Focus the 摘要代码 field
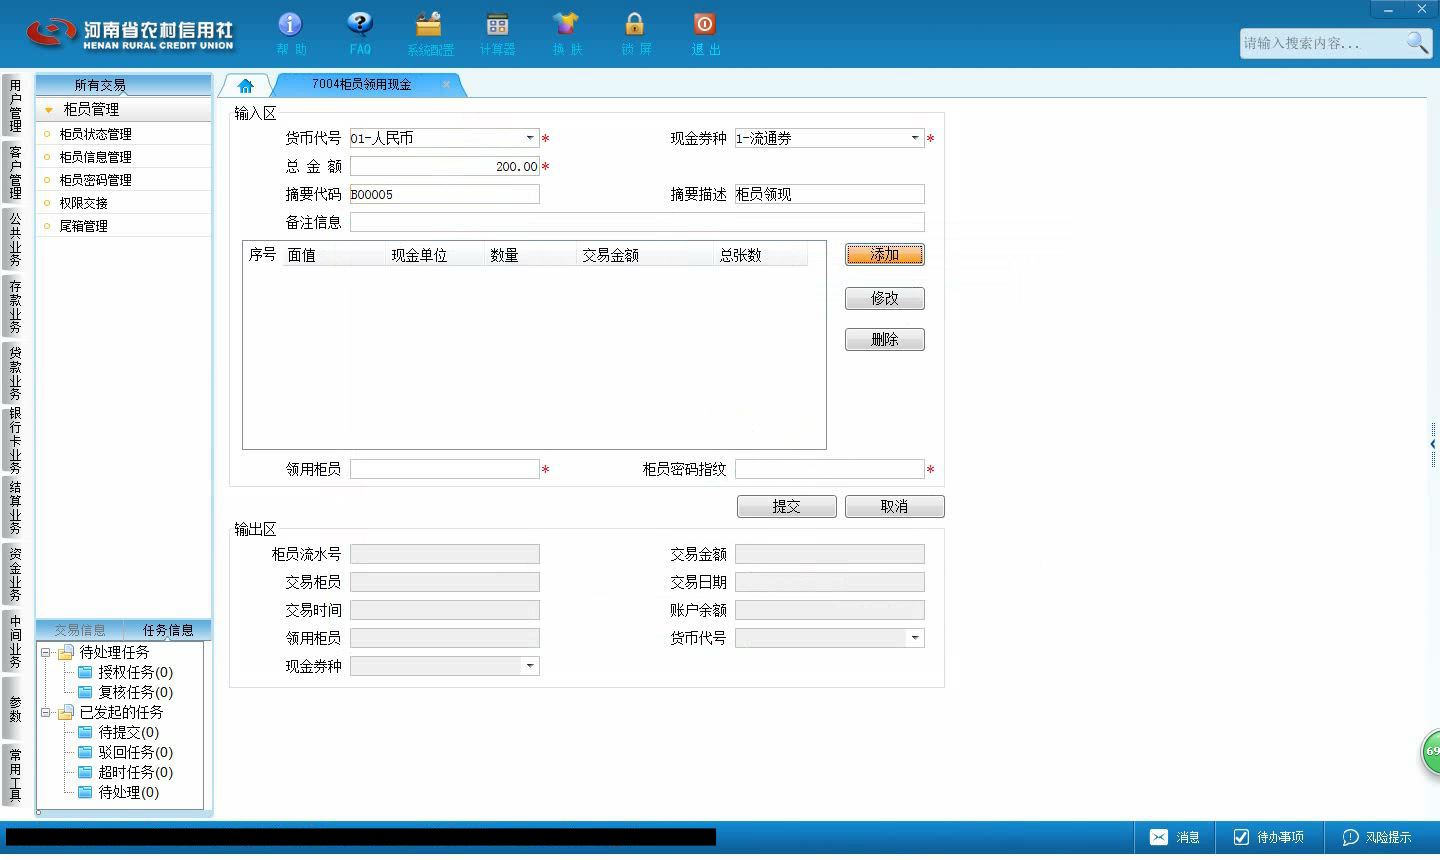This screenshot has height=860, width=1440. coord(445,194)
